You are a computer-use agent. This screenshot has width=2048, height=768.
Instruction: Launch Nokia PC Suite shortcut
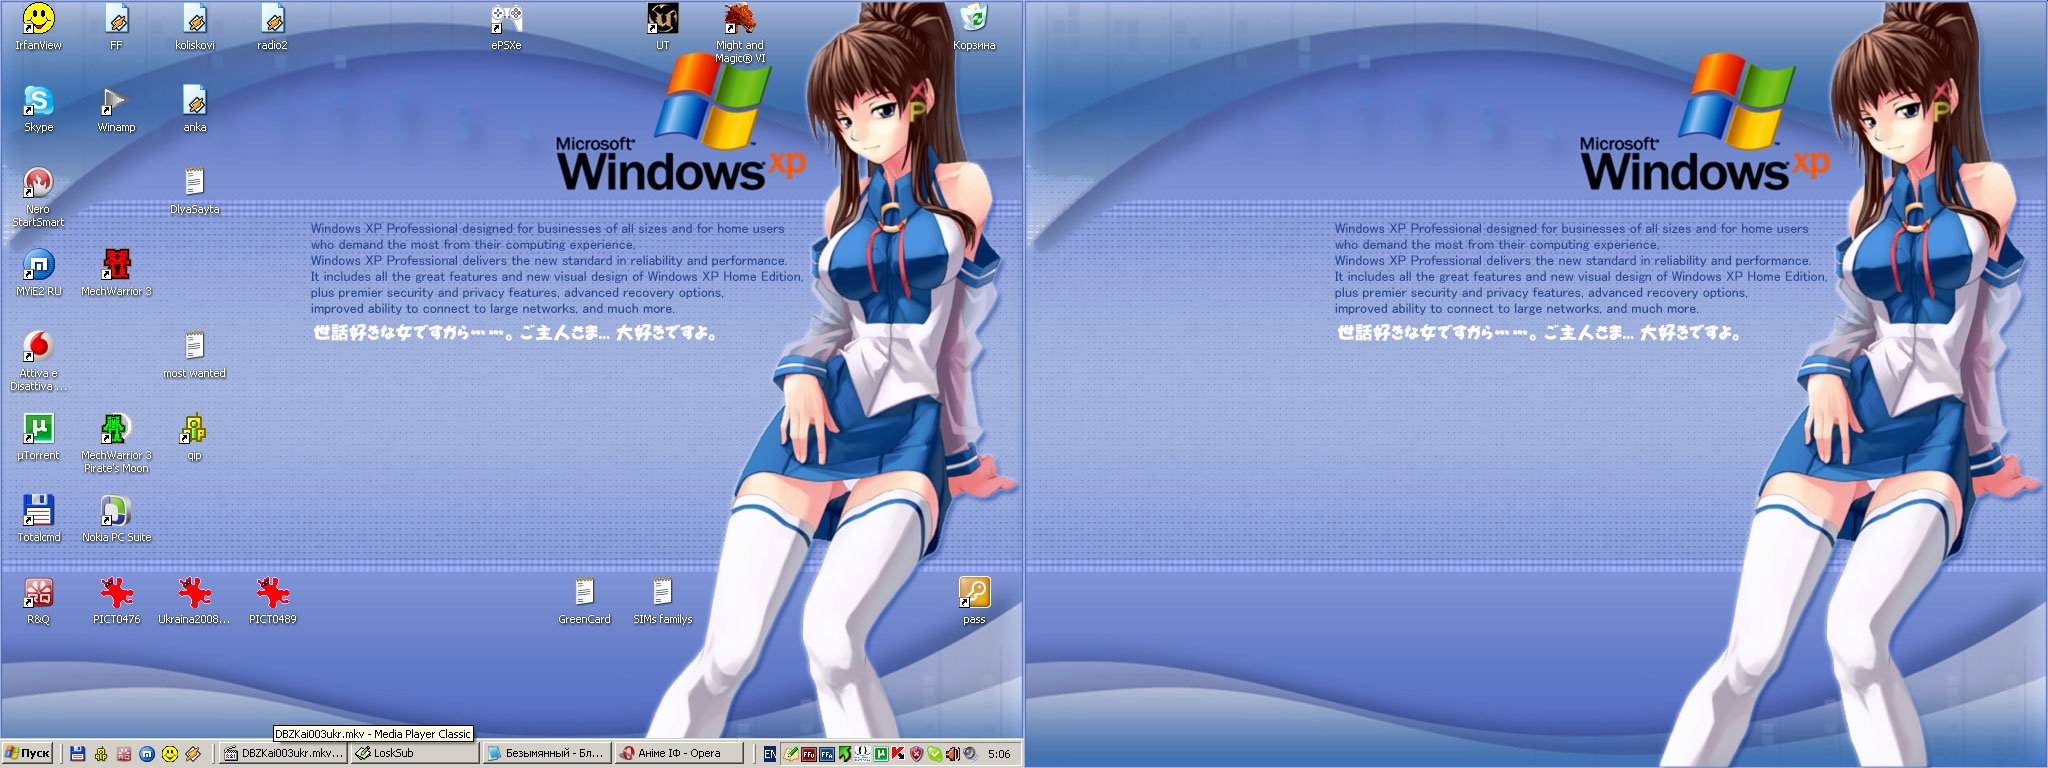(116, 512)
